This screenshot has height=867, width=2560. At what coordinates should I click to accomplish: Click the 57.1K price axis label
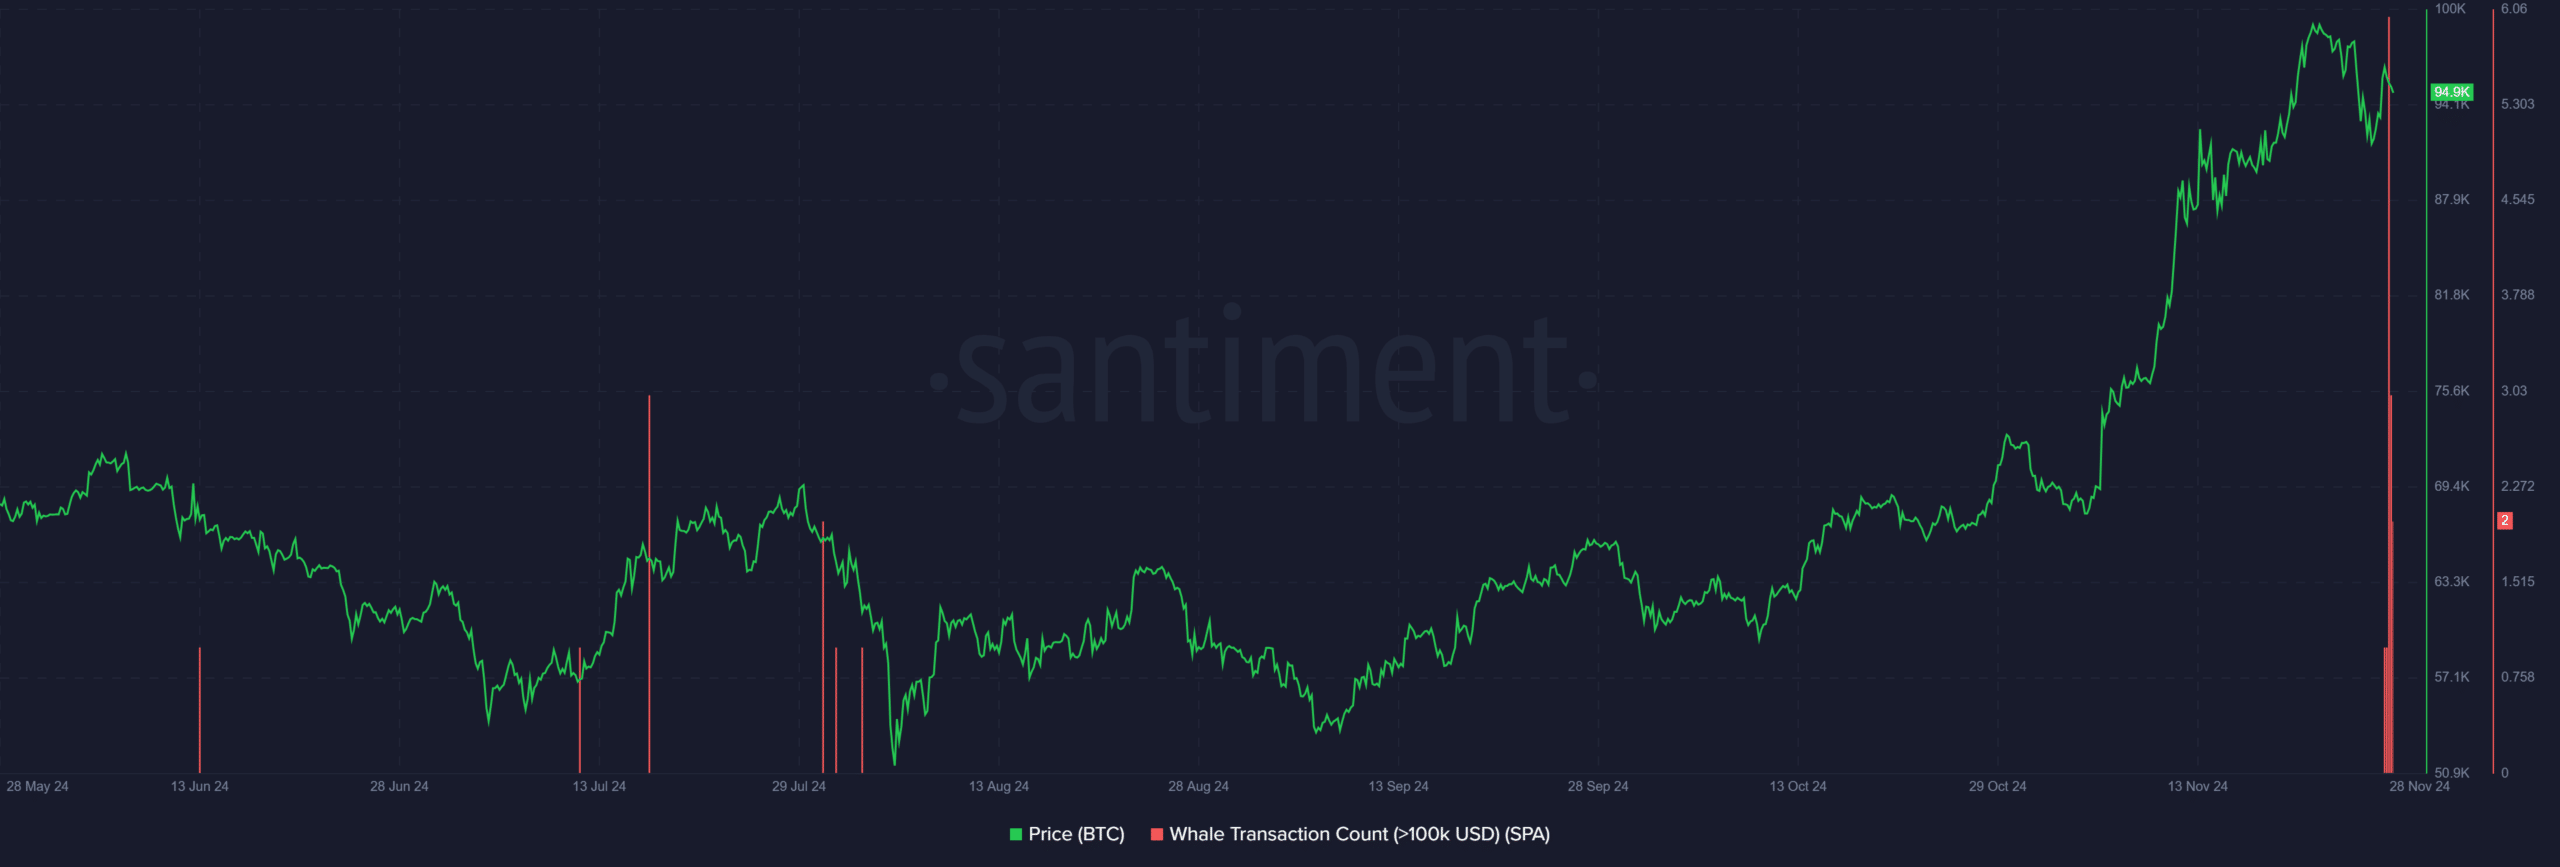[2452, 677]
